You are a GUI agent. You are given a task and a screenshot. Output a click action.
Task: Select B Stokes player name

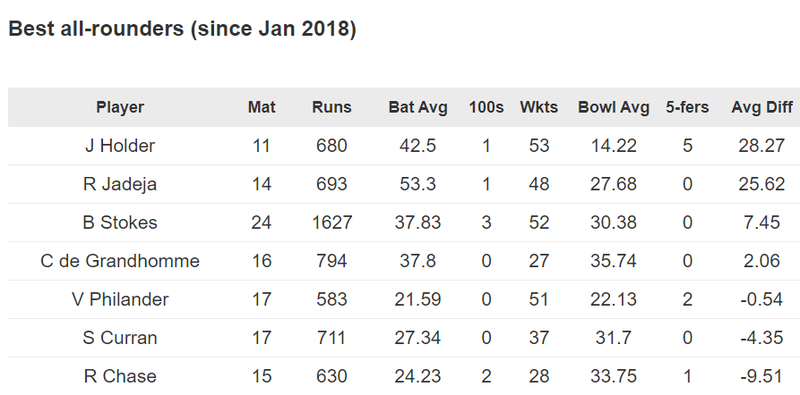point(120,223)
